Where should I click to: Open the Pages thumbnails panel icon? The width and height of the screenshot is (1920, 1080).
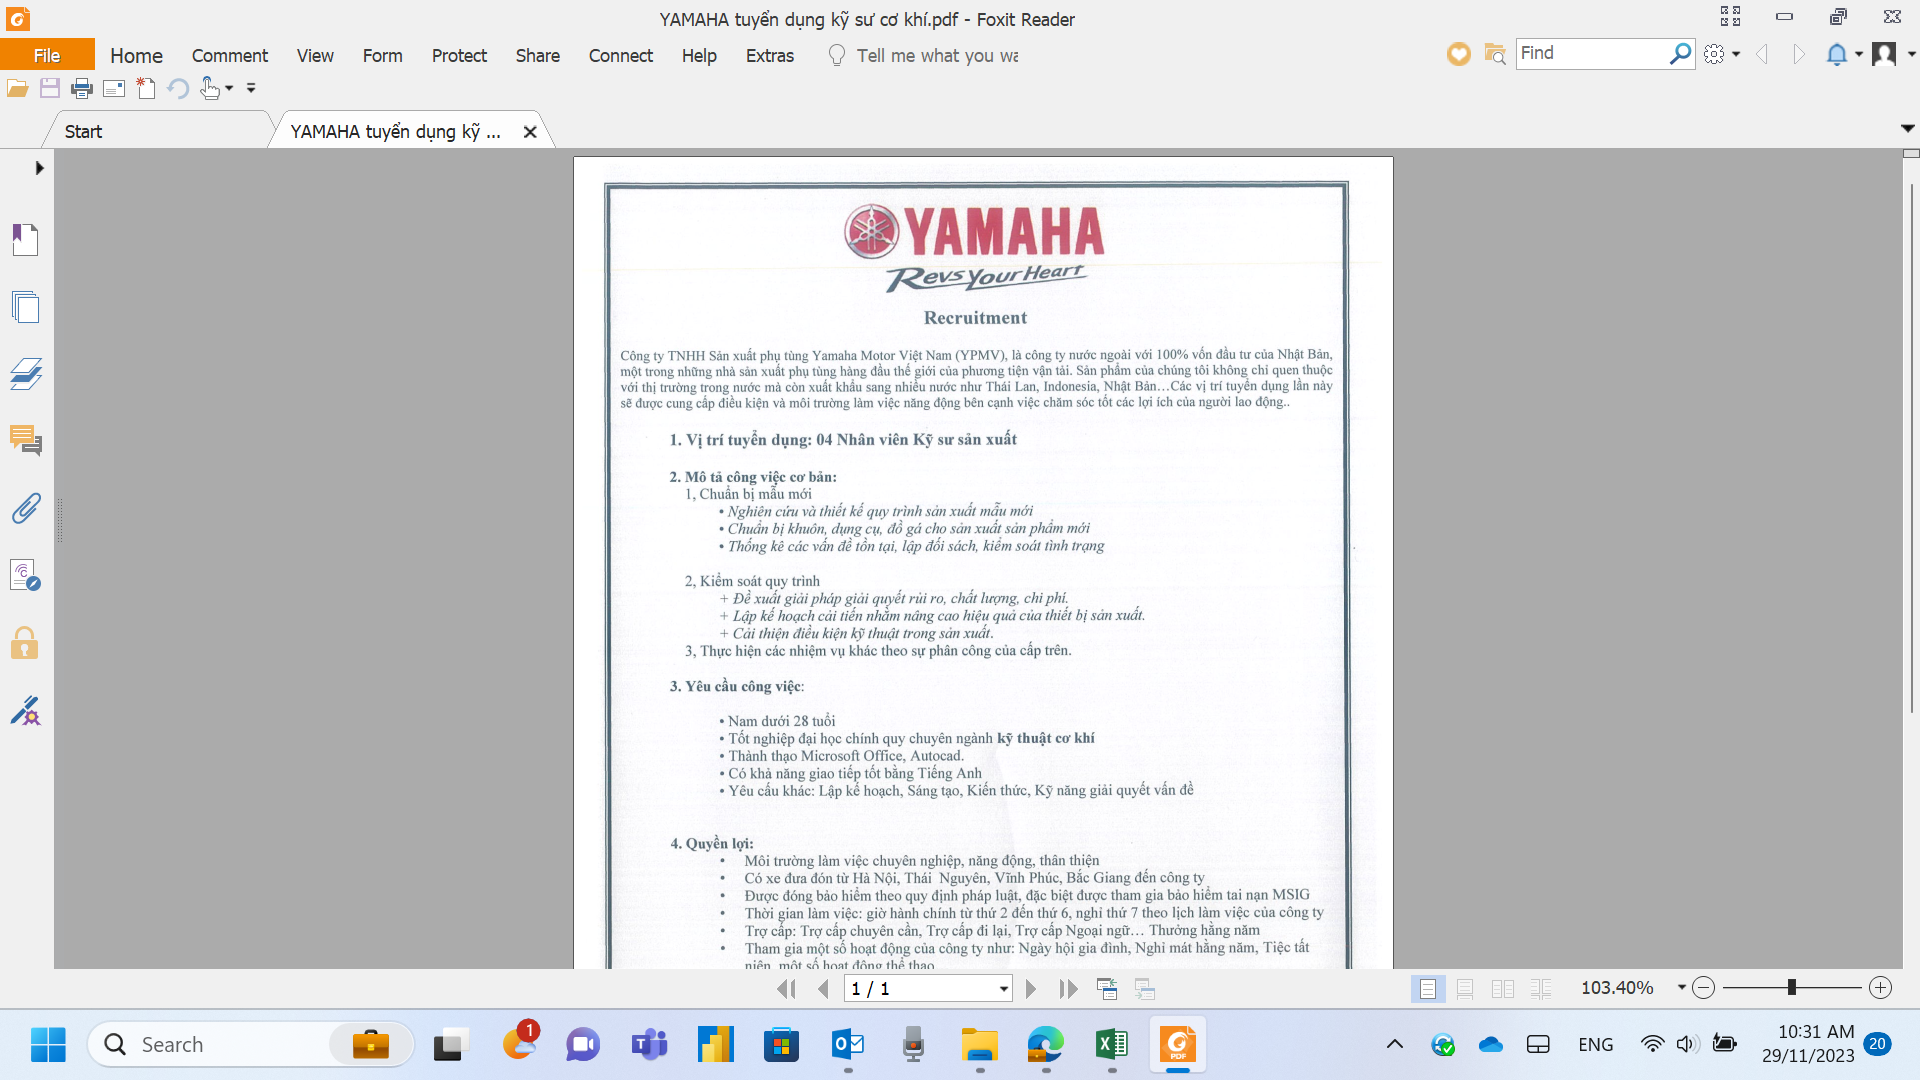[x=25, y=307]
